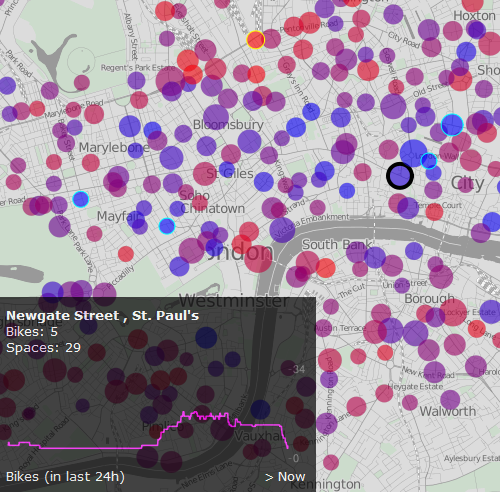Select the small cyan-outlined station on London Wall
This screenshot has width=500, height=492.
point(429,161)
